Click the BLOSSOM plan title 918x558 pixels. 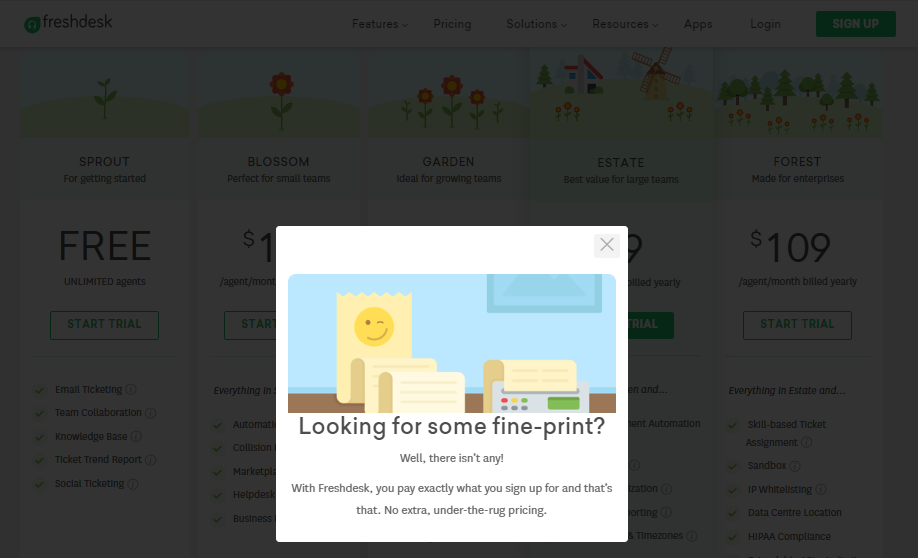click(x=278, y=162)
